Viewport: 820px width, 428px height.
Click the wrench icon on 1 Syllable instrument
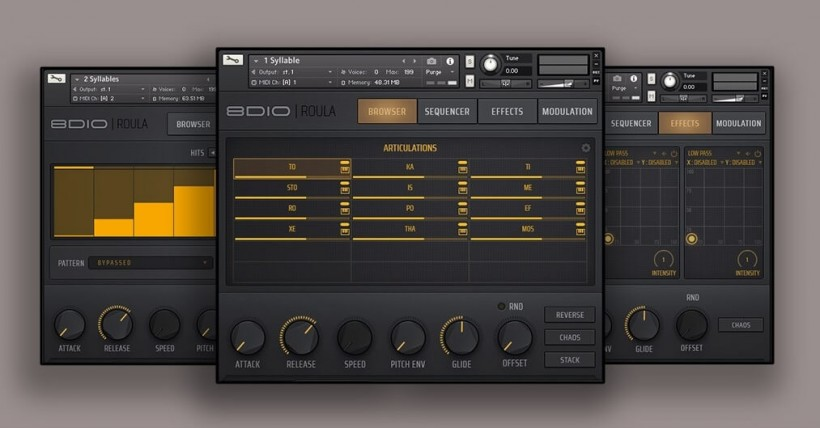click(232, 60)
